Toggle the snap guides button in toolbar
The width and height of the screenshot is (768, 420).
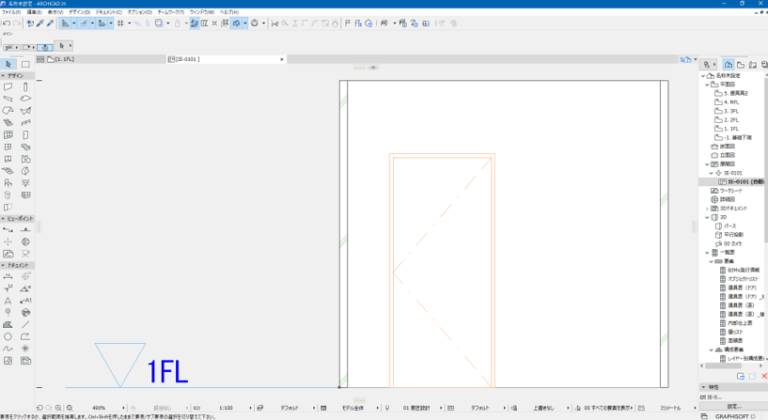point(84,23)
